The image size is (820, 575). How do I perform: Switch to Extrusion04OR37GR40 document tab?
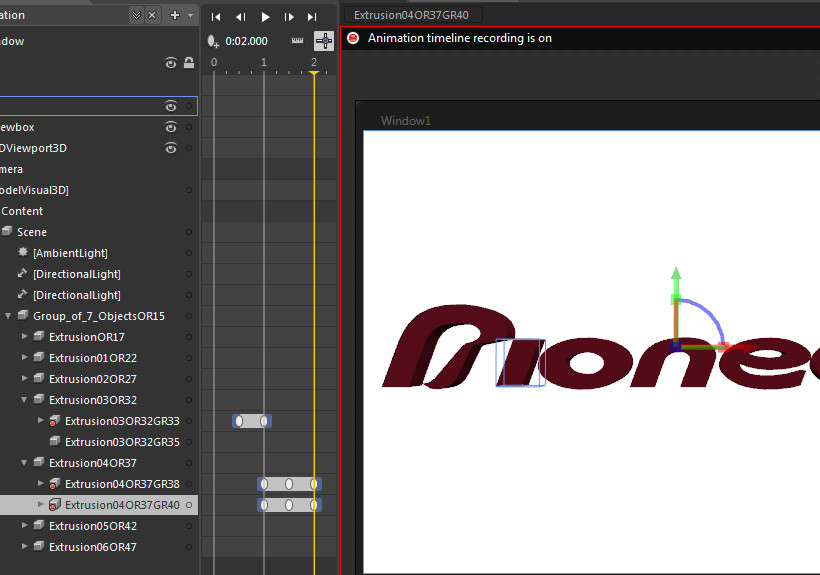point(412,15)
